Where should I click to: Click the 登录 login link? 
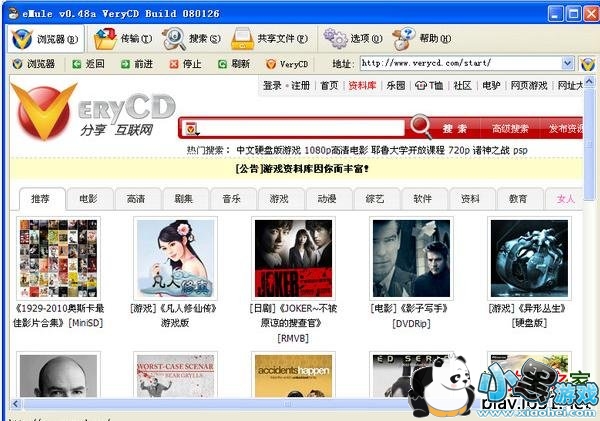[x=272, y=86]
